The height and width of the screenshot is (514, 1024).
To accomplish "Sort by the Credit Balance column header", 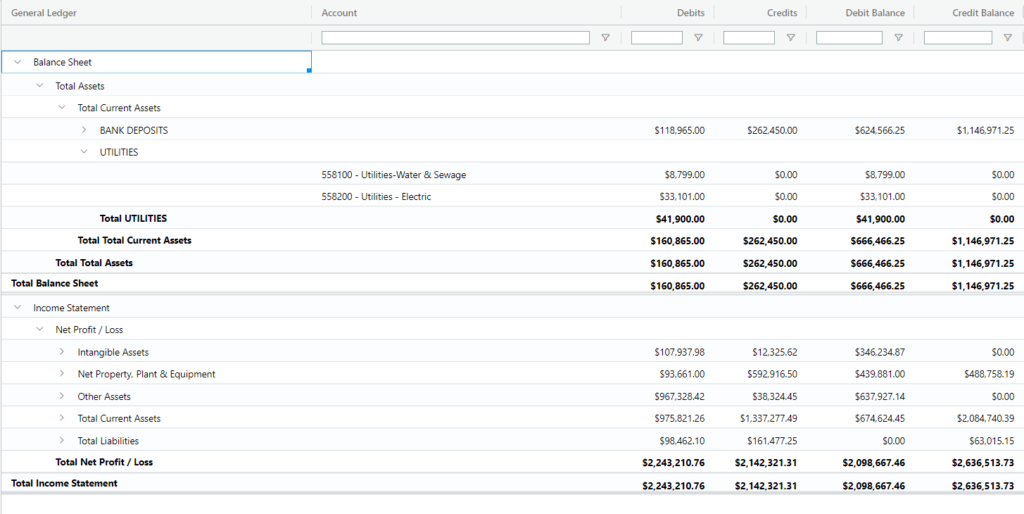I will [x=983, y=12].
